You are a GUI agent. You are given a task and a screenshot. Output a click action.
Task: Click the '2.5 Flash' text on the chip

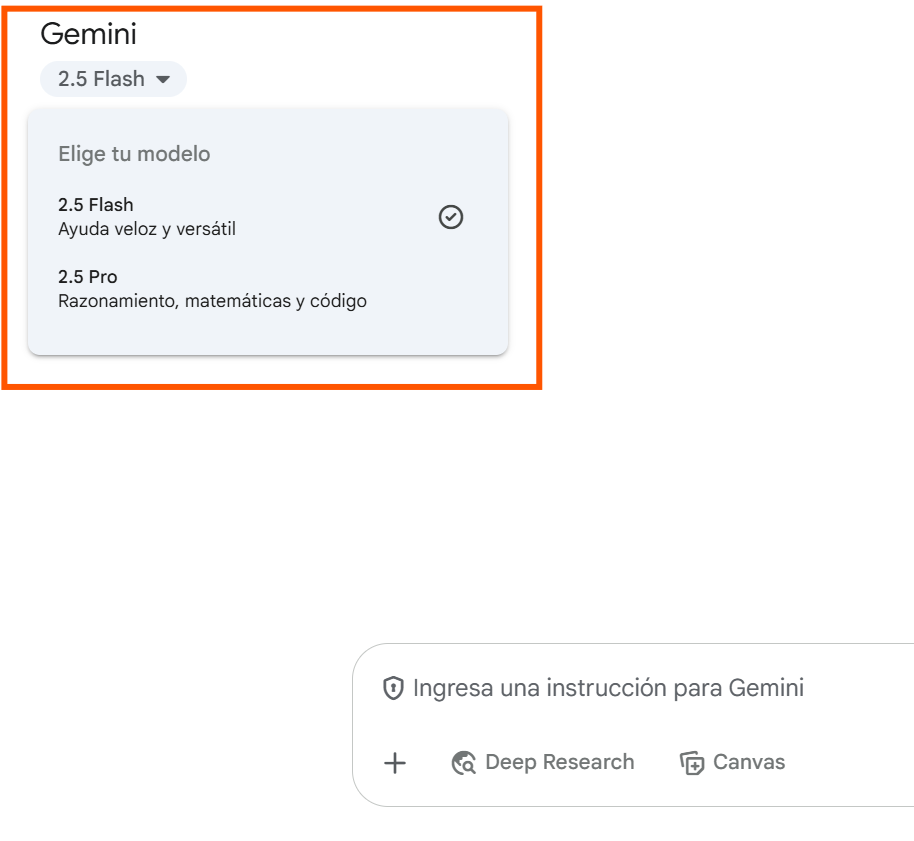(x=101, y=79)
